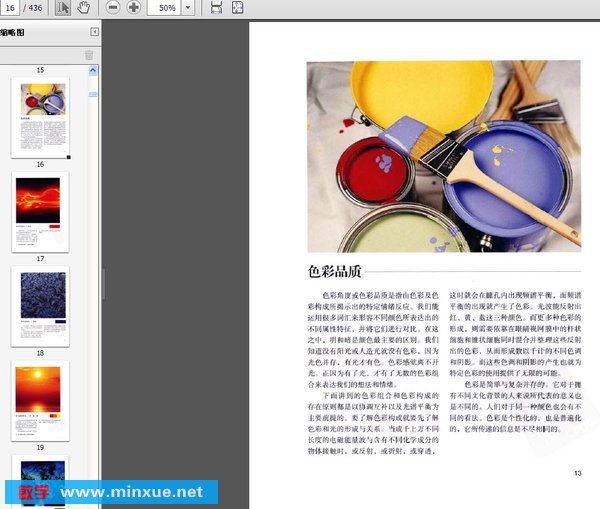
Task: Select the page 16 red fire thumbnail
Action: click(x=41, y=212)
